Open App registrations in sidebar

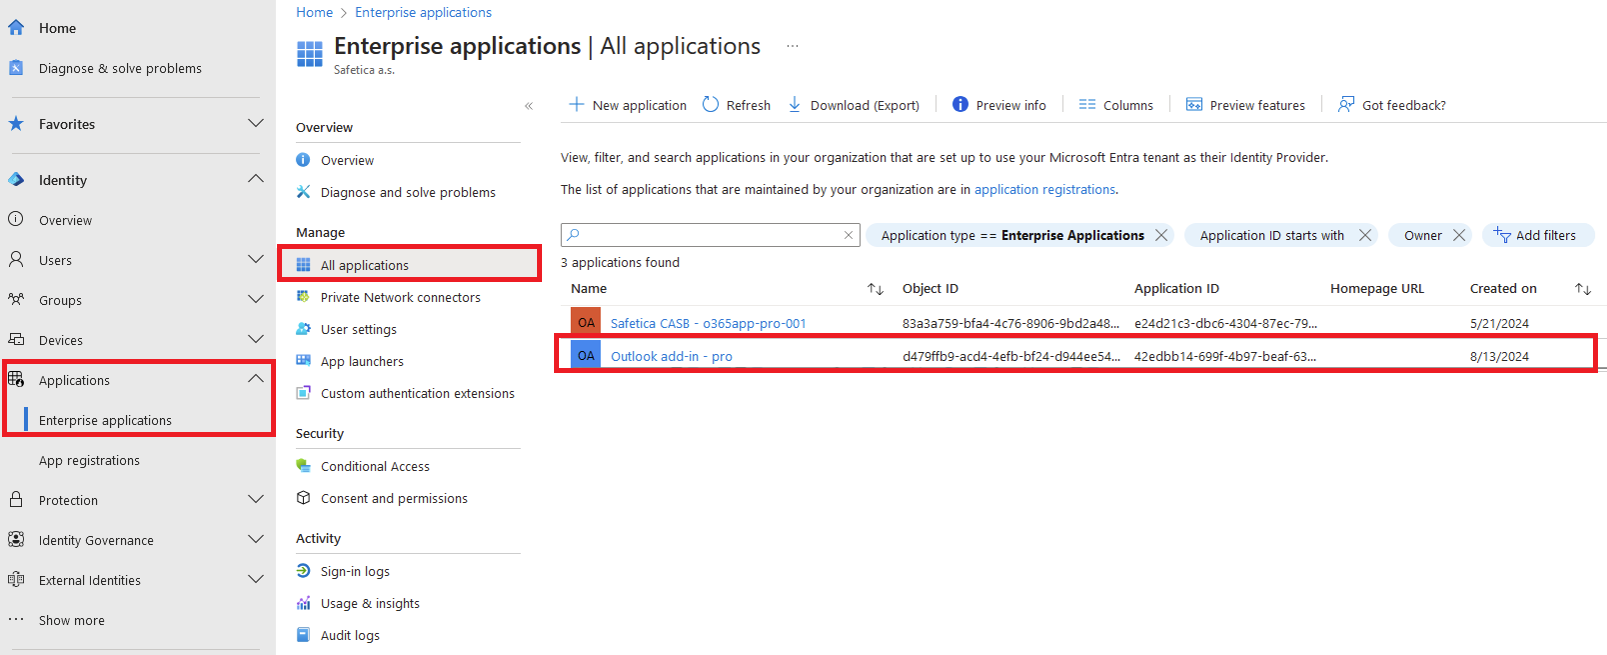coord(89,460)
